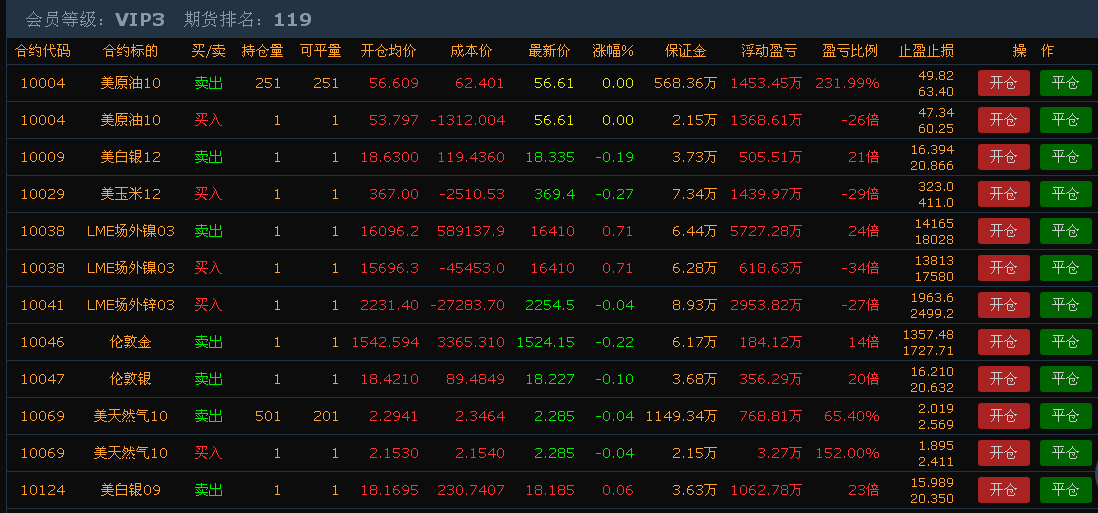This screenshot has width=1098, height=513.
Task: Click the margin value 1149.34万
Action: click(681, 416)
